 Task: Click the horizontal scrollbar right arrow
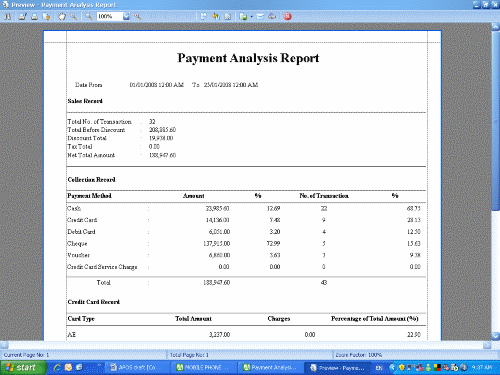point(487,345)
